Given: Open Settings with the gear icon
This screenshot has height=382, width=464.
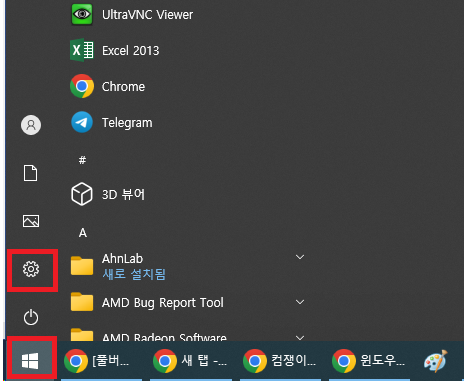Looking at the screenshot, I should coord(31,269).
